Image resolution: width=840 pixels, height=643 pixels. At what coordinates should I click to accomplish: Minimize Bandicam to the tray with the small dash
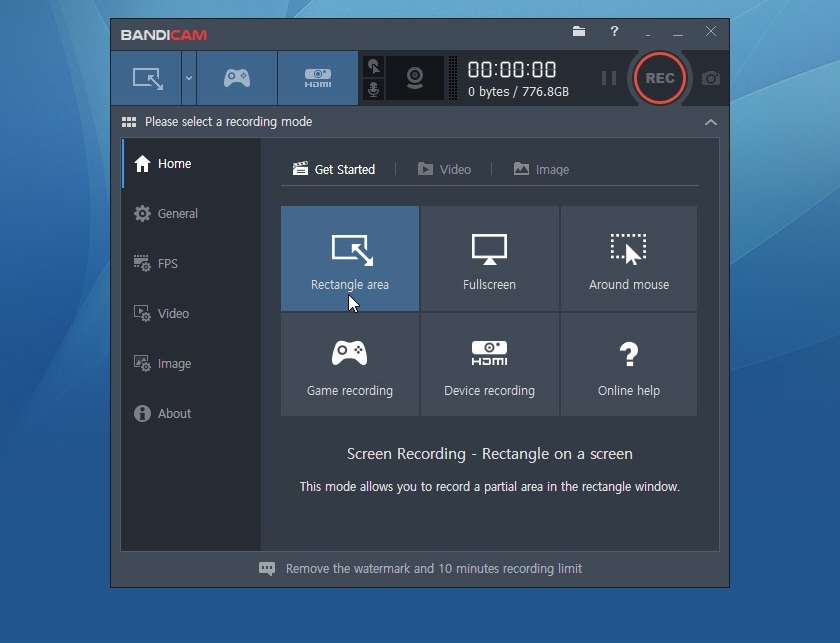coord(648,33)
